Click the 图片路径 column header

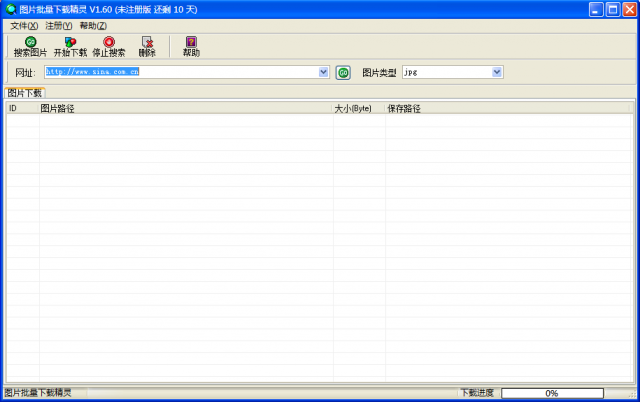pos(186,109)
